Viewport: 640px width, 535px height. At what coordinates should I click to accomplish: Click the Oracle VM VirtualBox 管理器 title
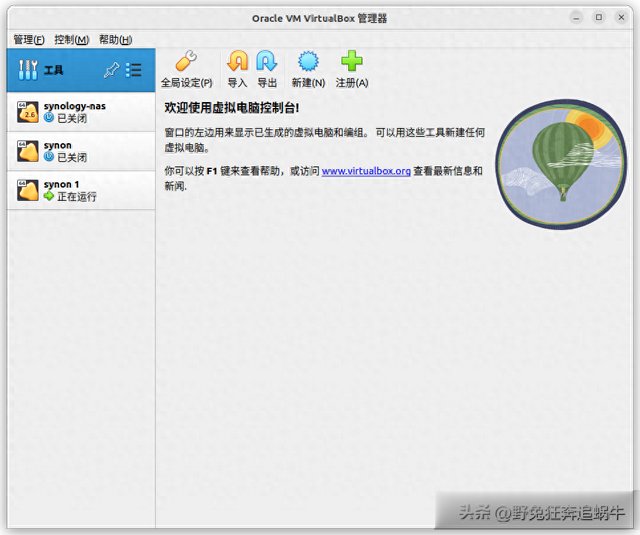click(x=320, y=18)
